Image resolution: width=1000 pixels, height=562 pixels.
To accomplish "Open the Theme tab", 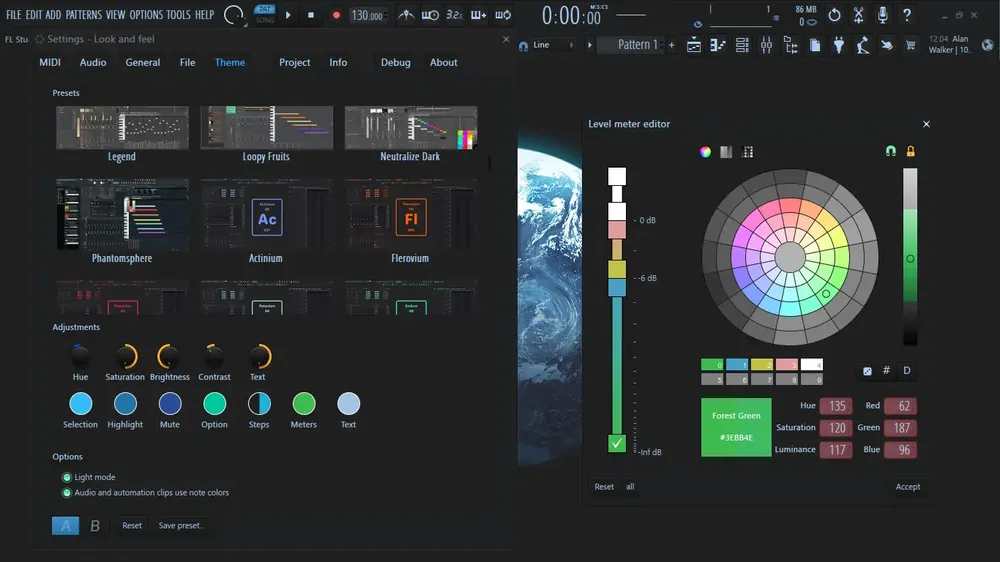I will point(230,63).
